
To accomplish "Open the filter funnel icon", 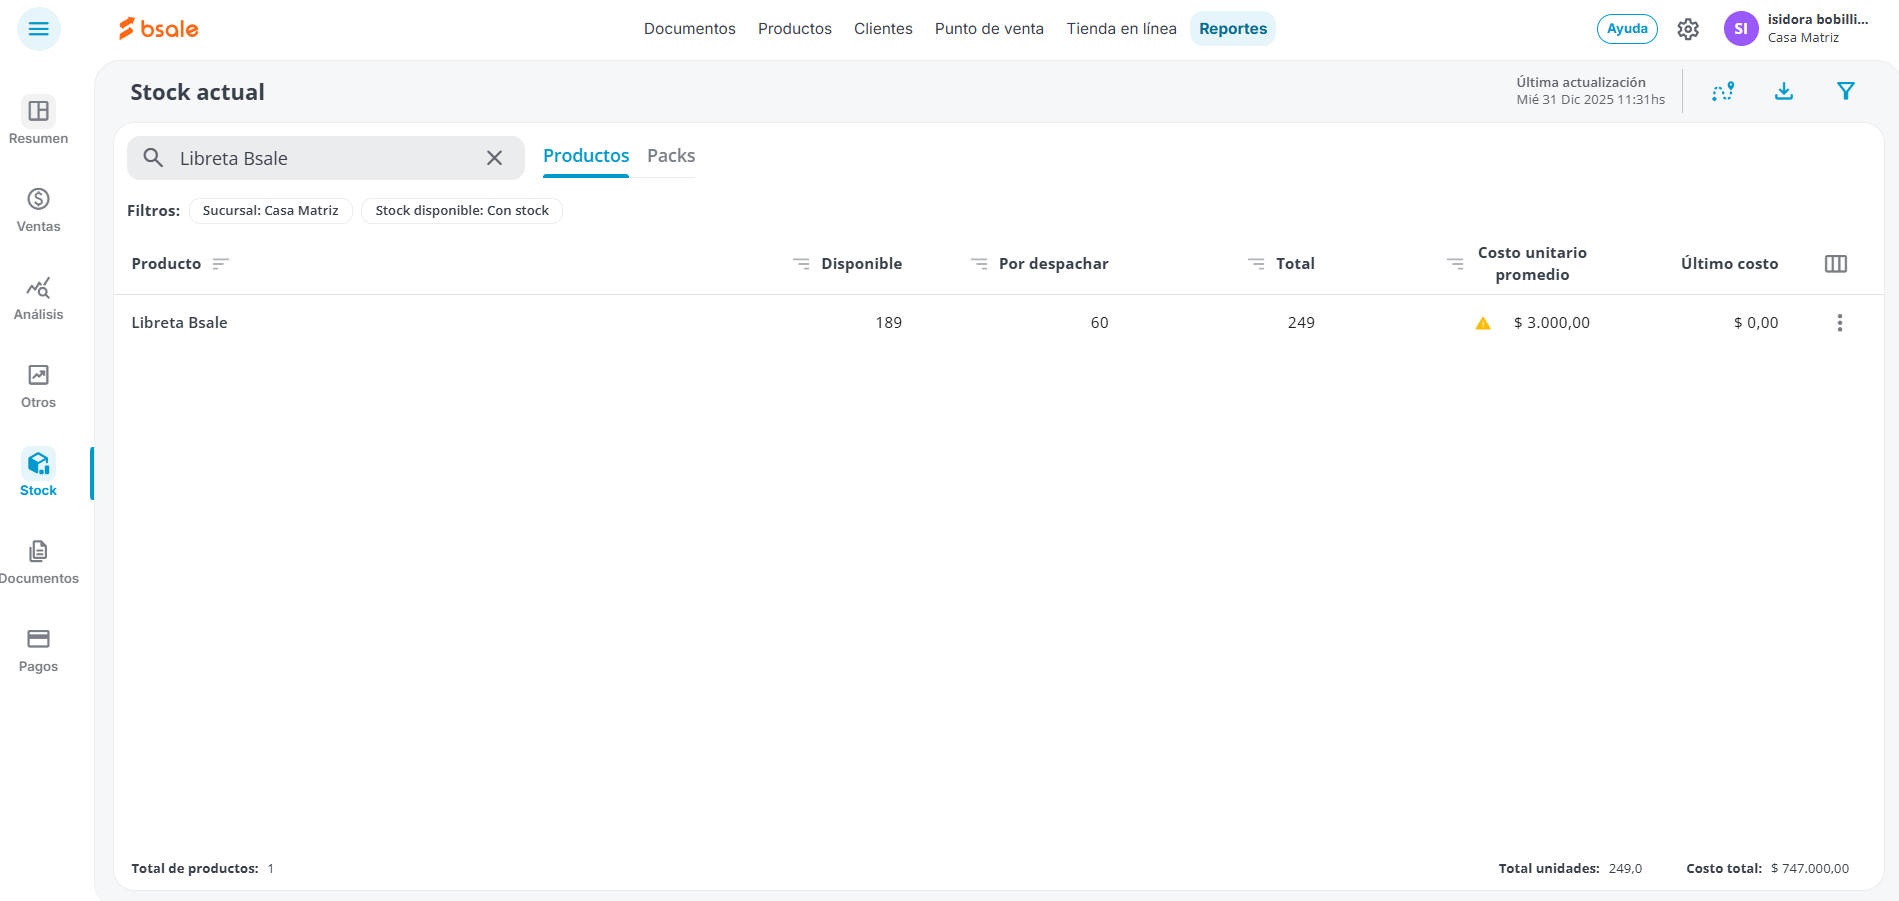I will (1846, 91).
